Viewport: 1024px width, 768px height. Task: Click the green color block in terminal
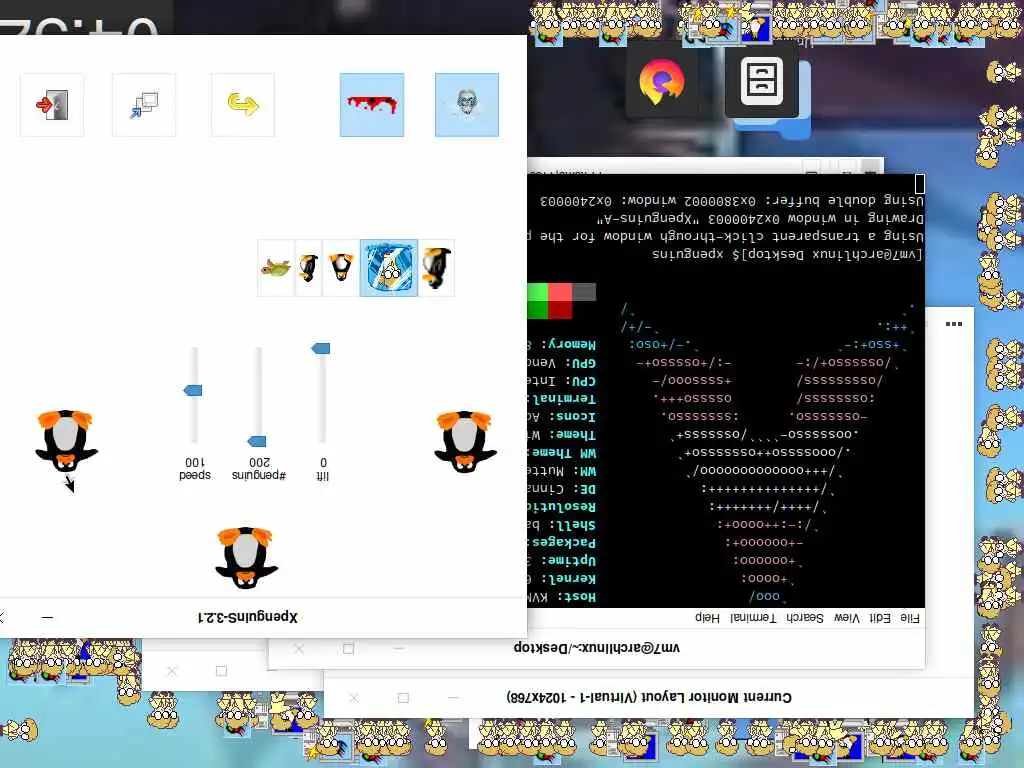pyautogui.click(x=537, y=300)
